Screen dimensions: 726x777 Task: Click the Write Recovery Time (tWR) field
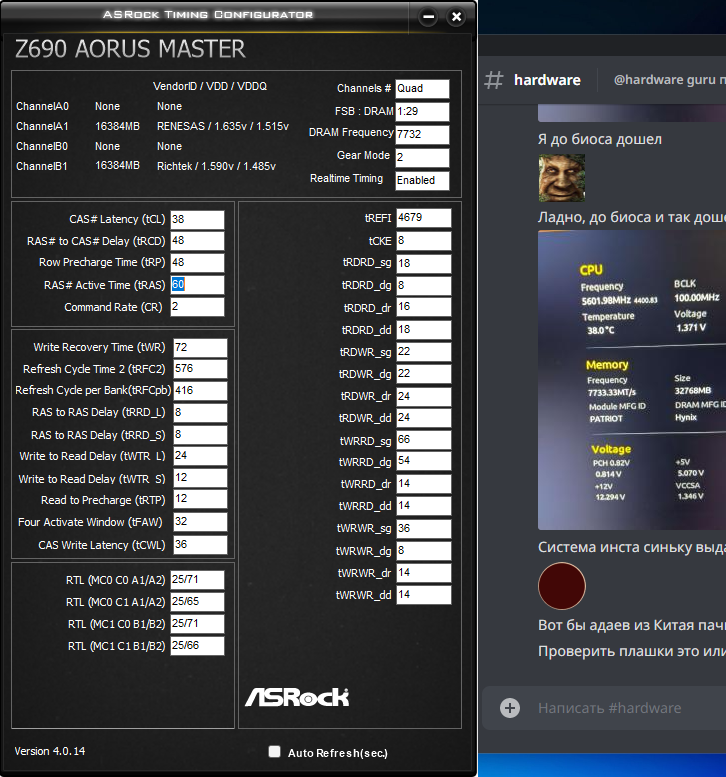[x=200, y=348]
